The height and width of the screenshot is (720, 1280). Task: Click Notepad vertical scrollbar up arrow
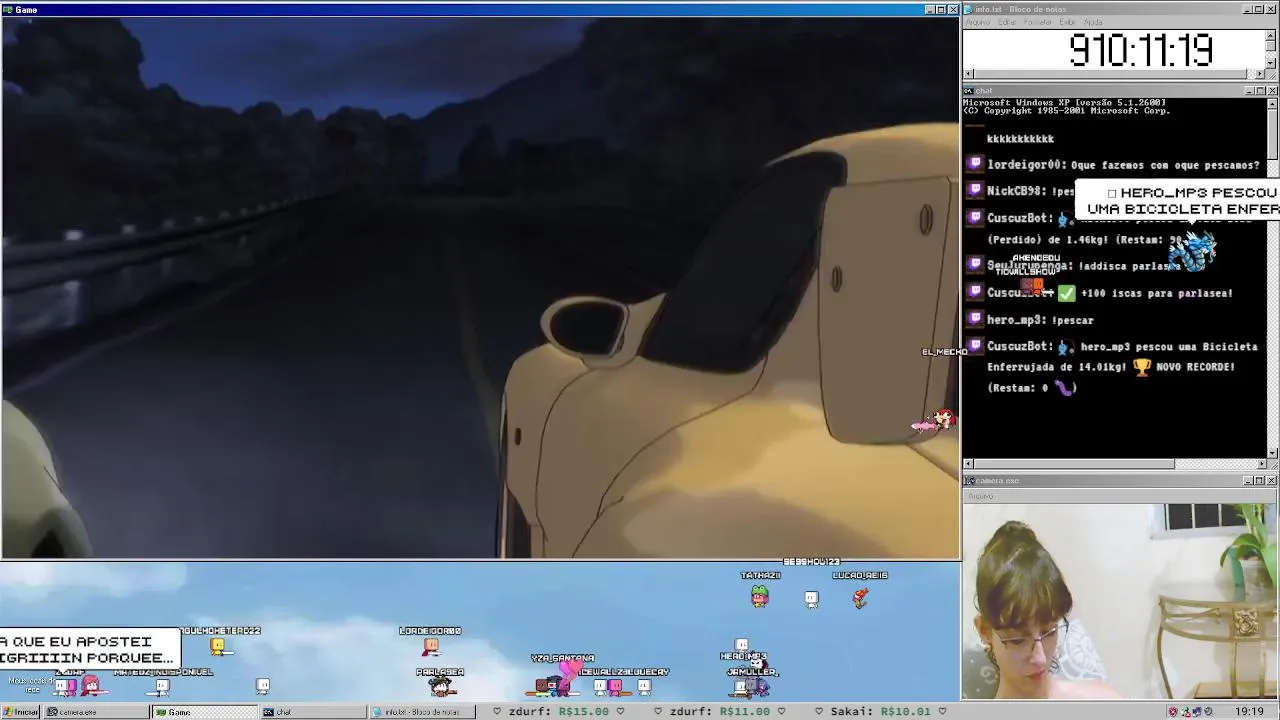(x=1271, y=34)
